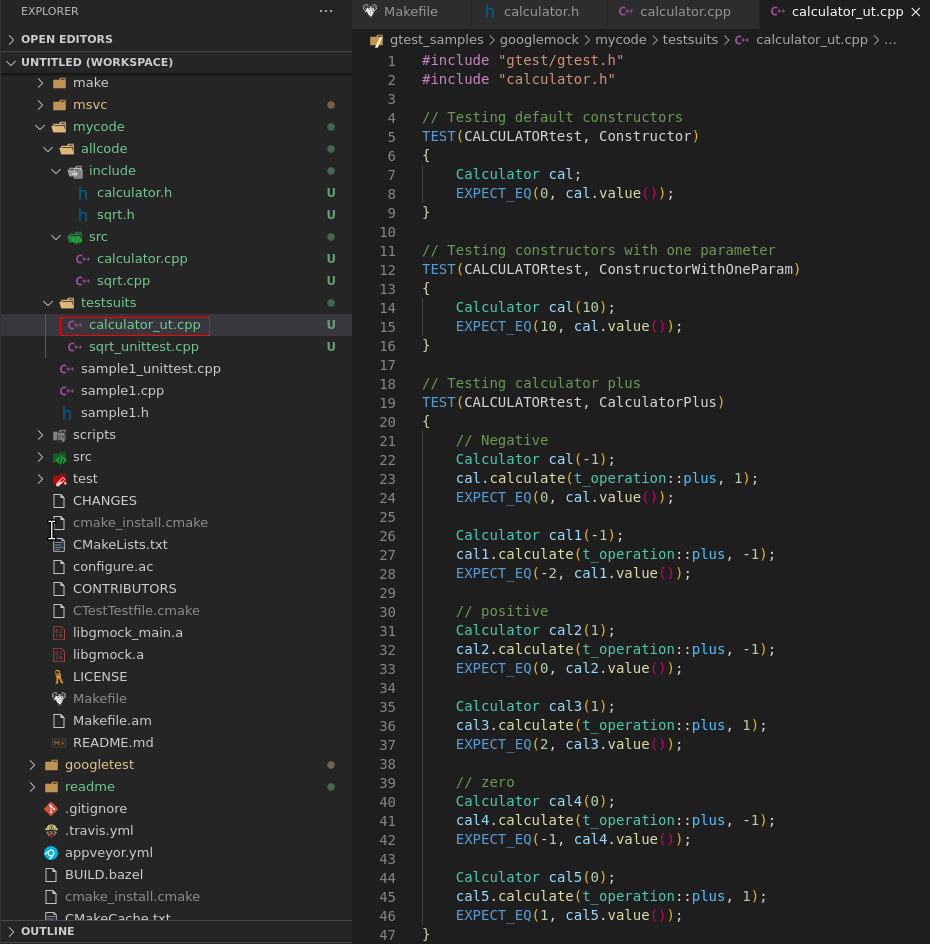Expand the scripts folder
The image size is (930, 944).
click(40, 435)
